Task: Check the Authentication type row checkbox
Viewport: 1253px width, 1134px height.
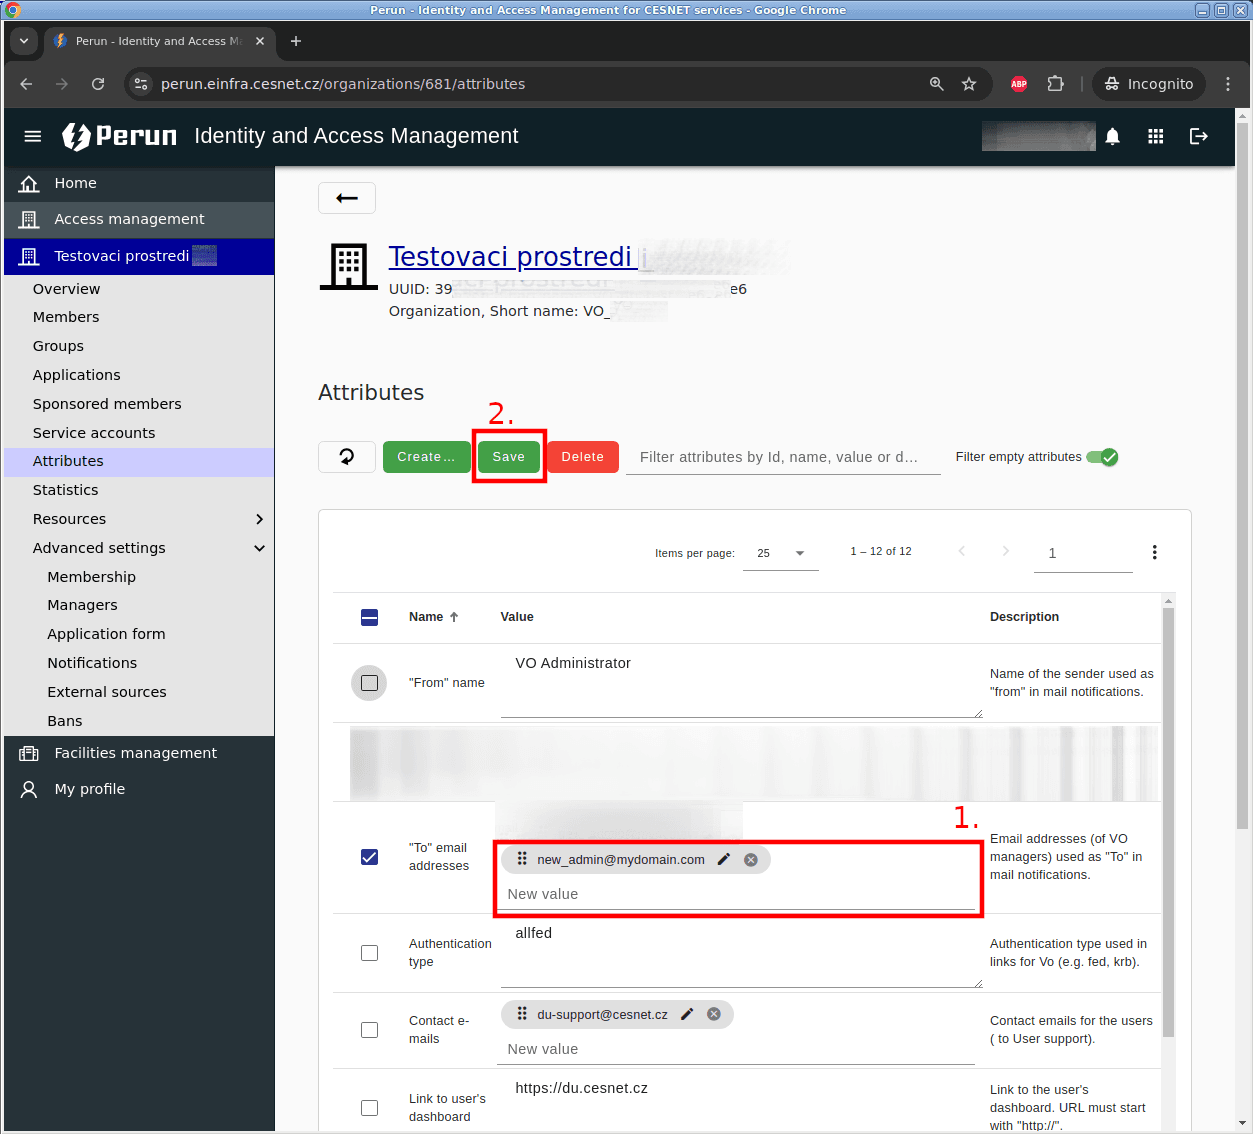Action: point(369,953)
